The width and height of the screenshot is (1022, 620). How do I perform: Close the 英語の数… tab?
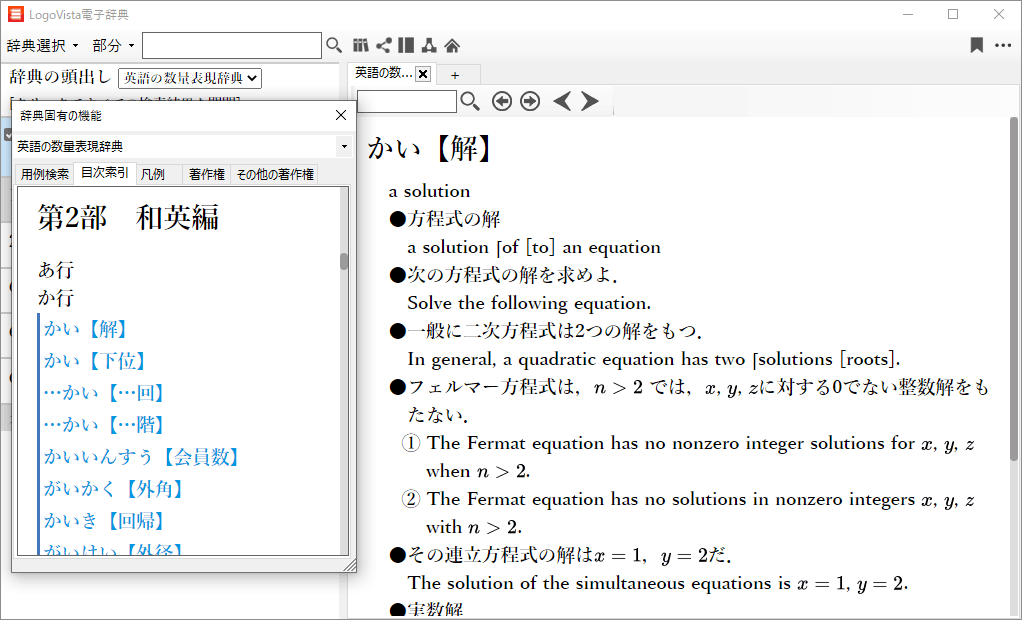click(422, 74)
